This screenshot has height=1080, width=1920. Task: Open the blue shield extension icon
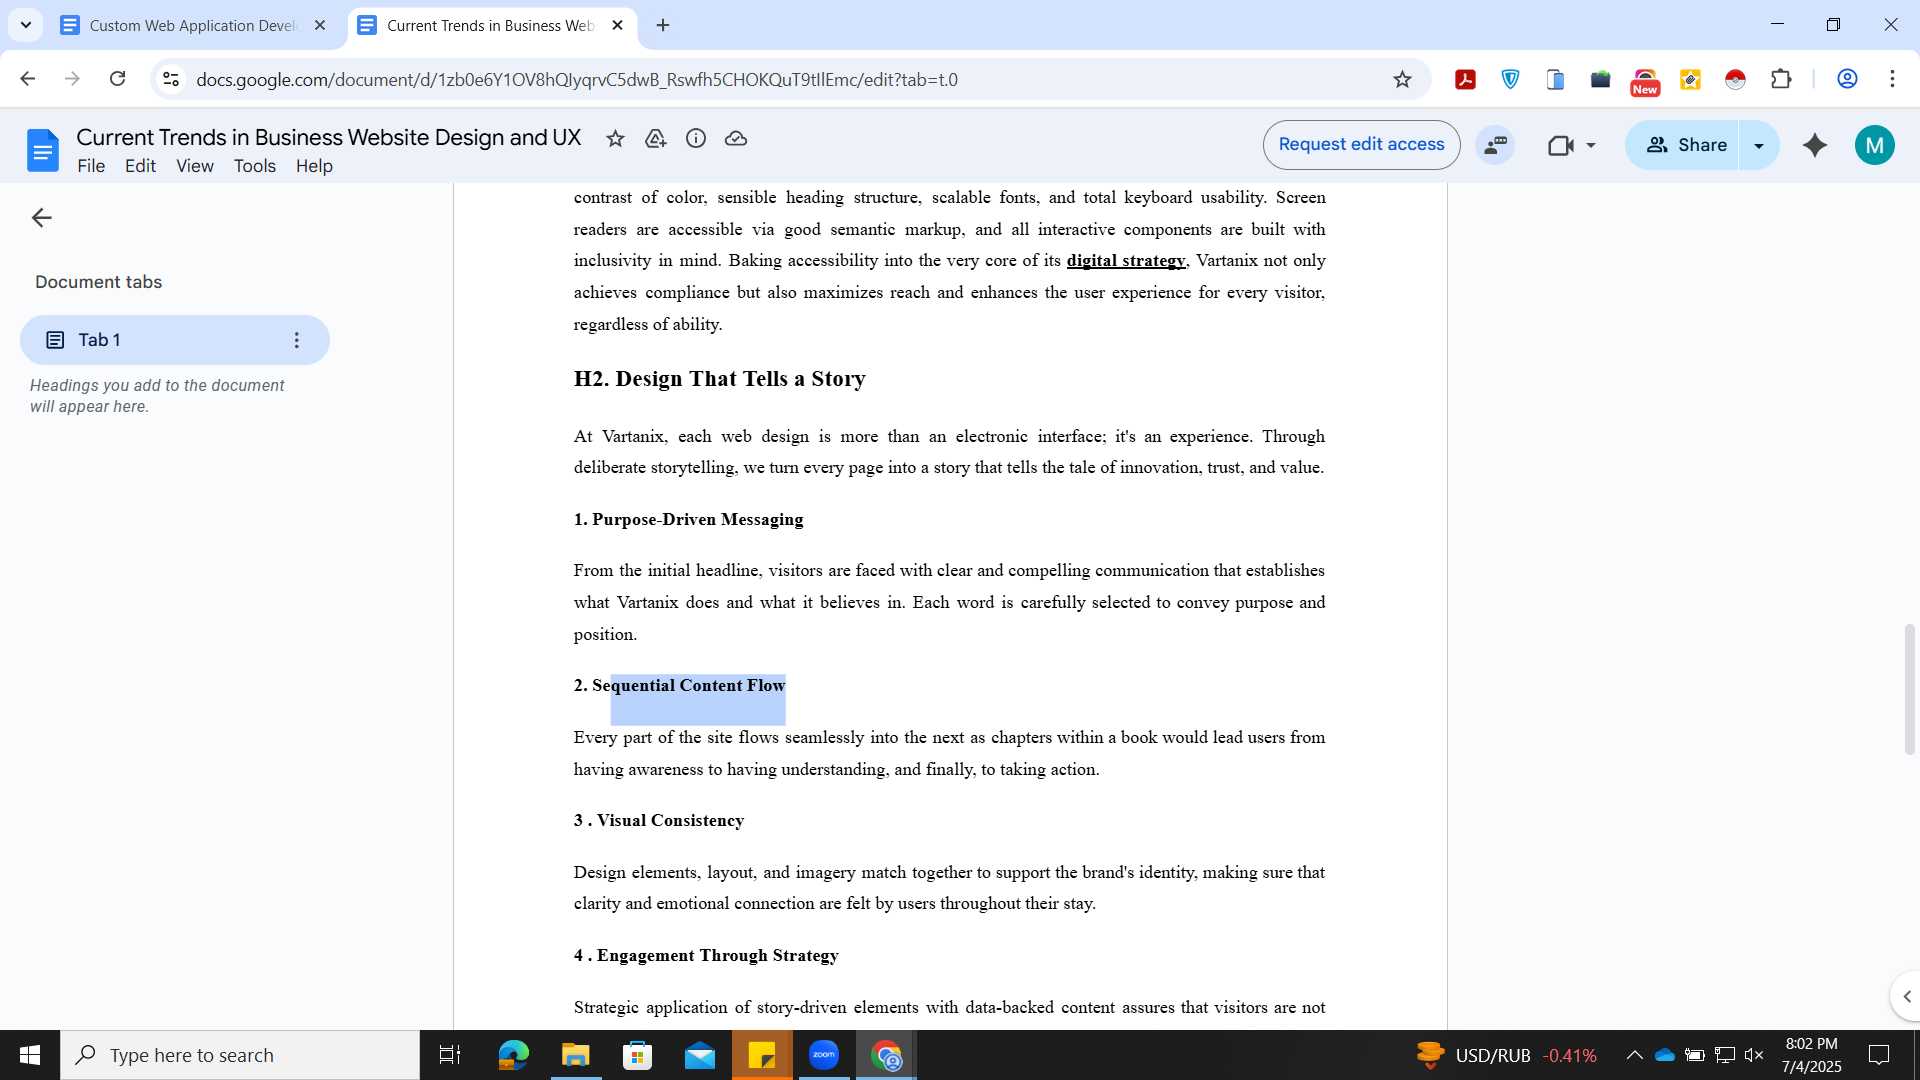(x=1510, y=79)
